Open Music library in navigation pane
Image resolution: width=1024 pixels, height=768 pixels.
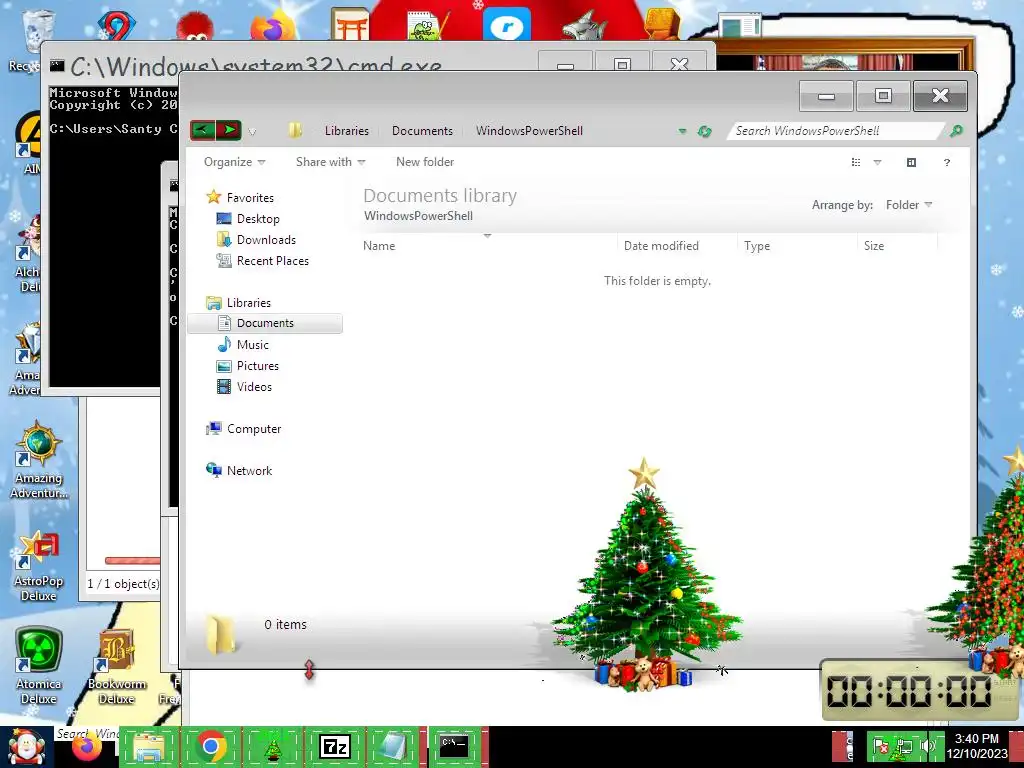coord(242,344)
